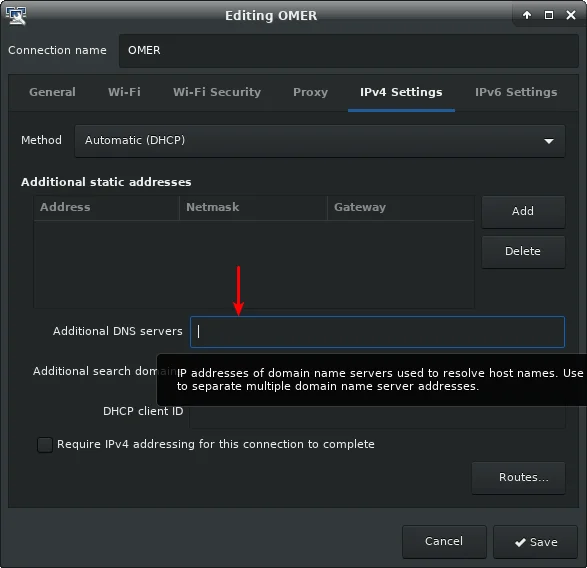
Task: Open the Wi-Fi Security tab
Action: [x=217, y=92]
